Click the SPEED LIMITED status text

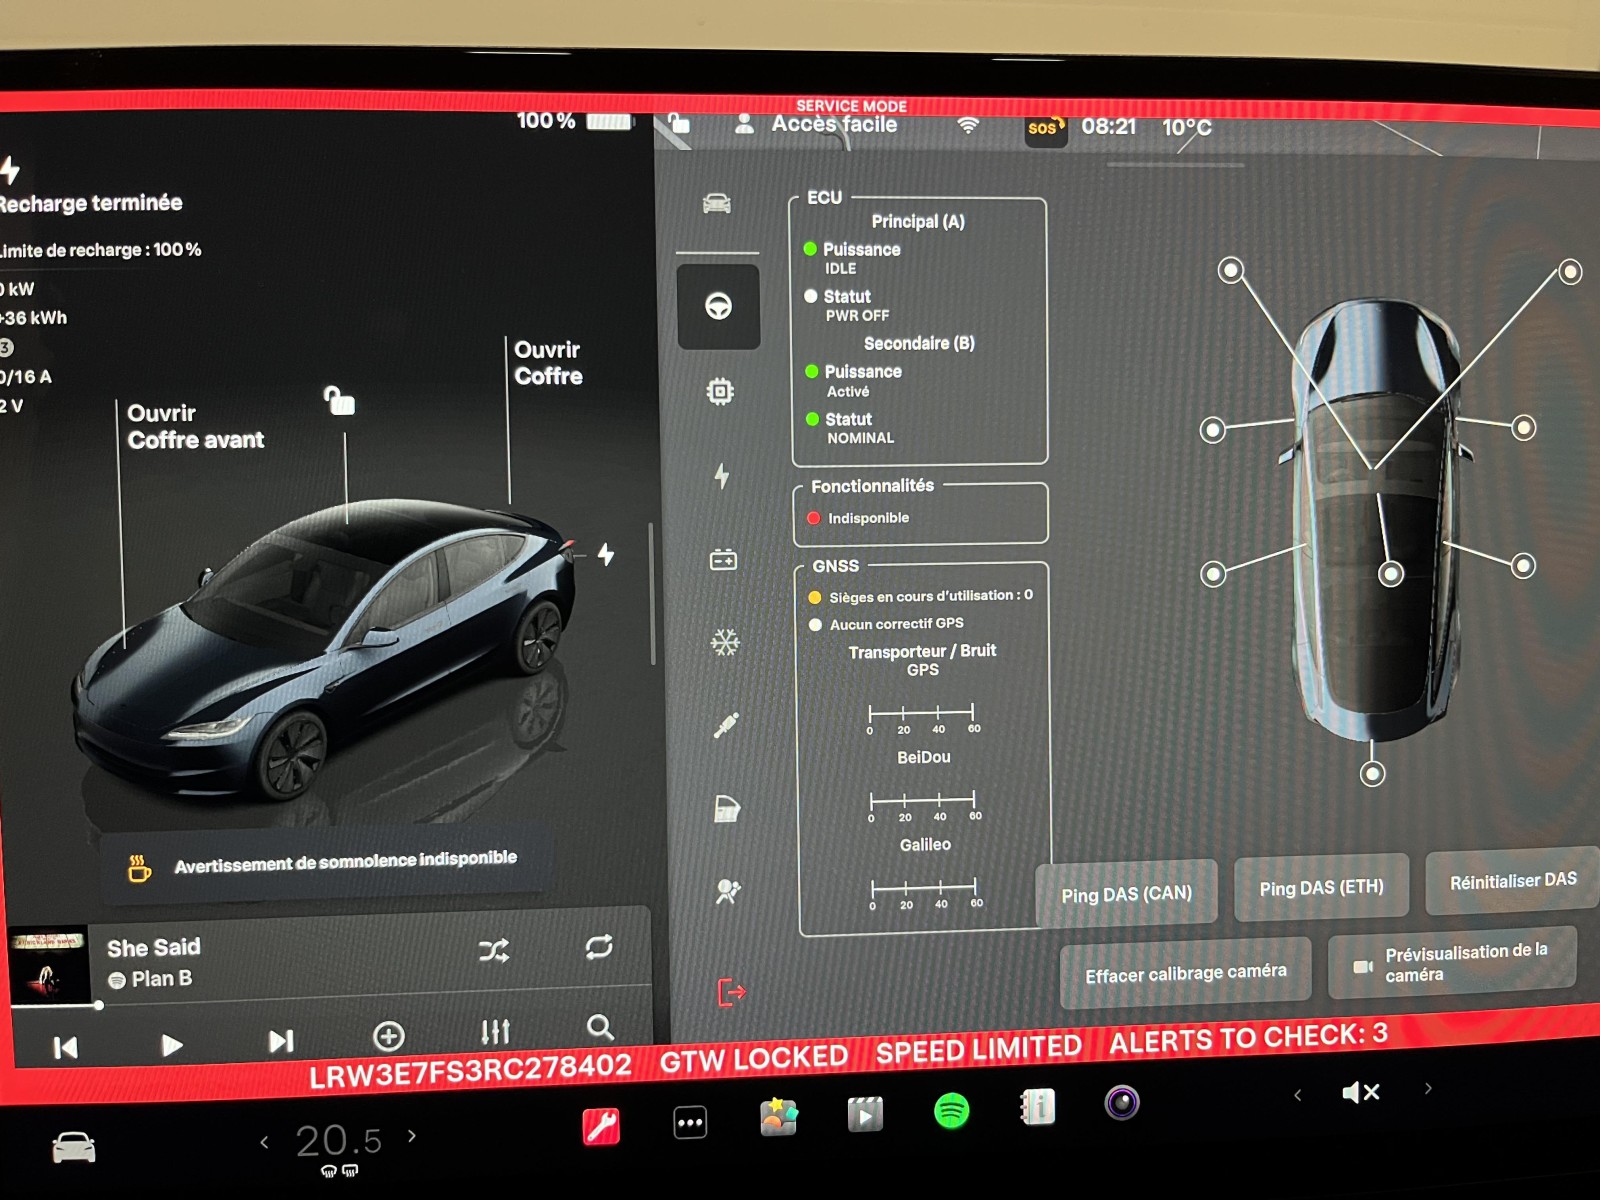(979, 1049)
